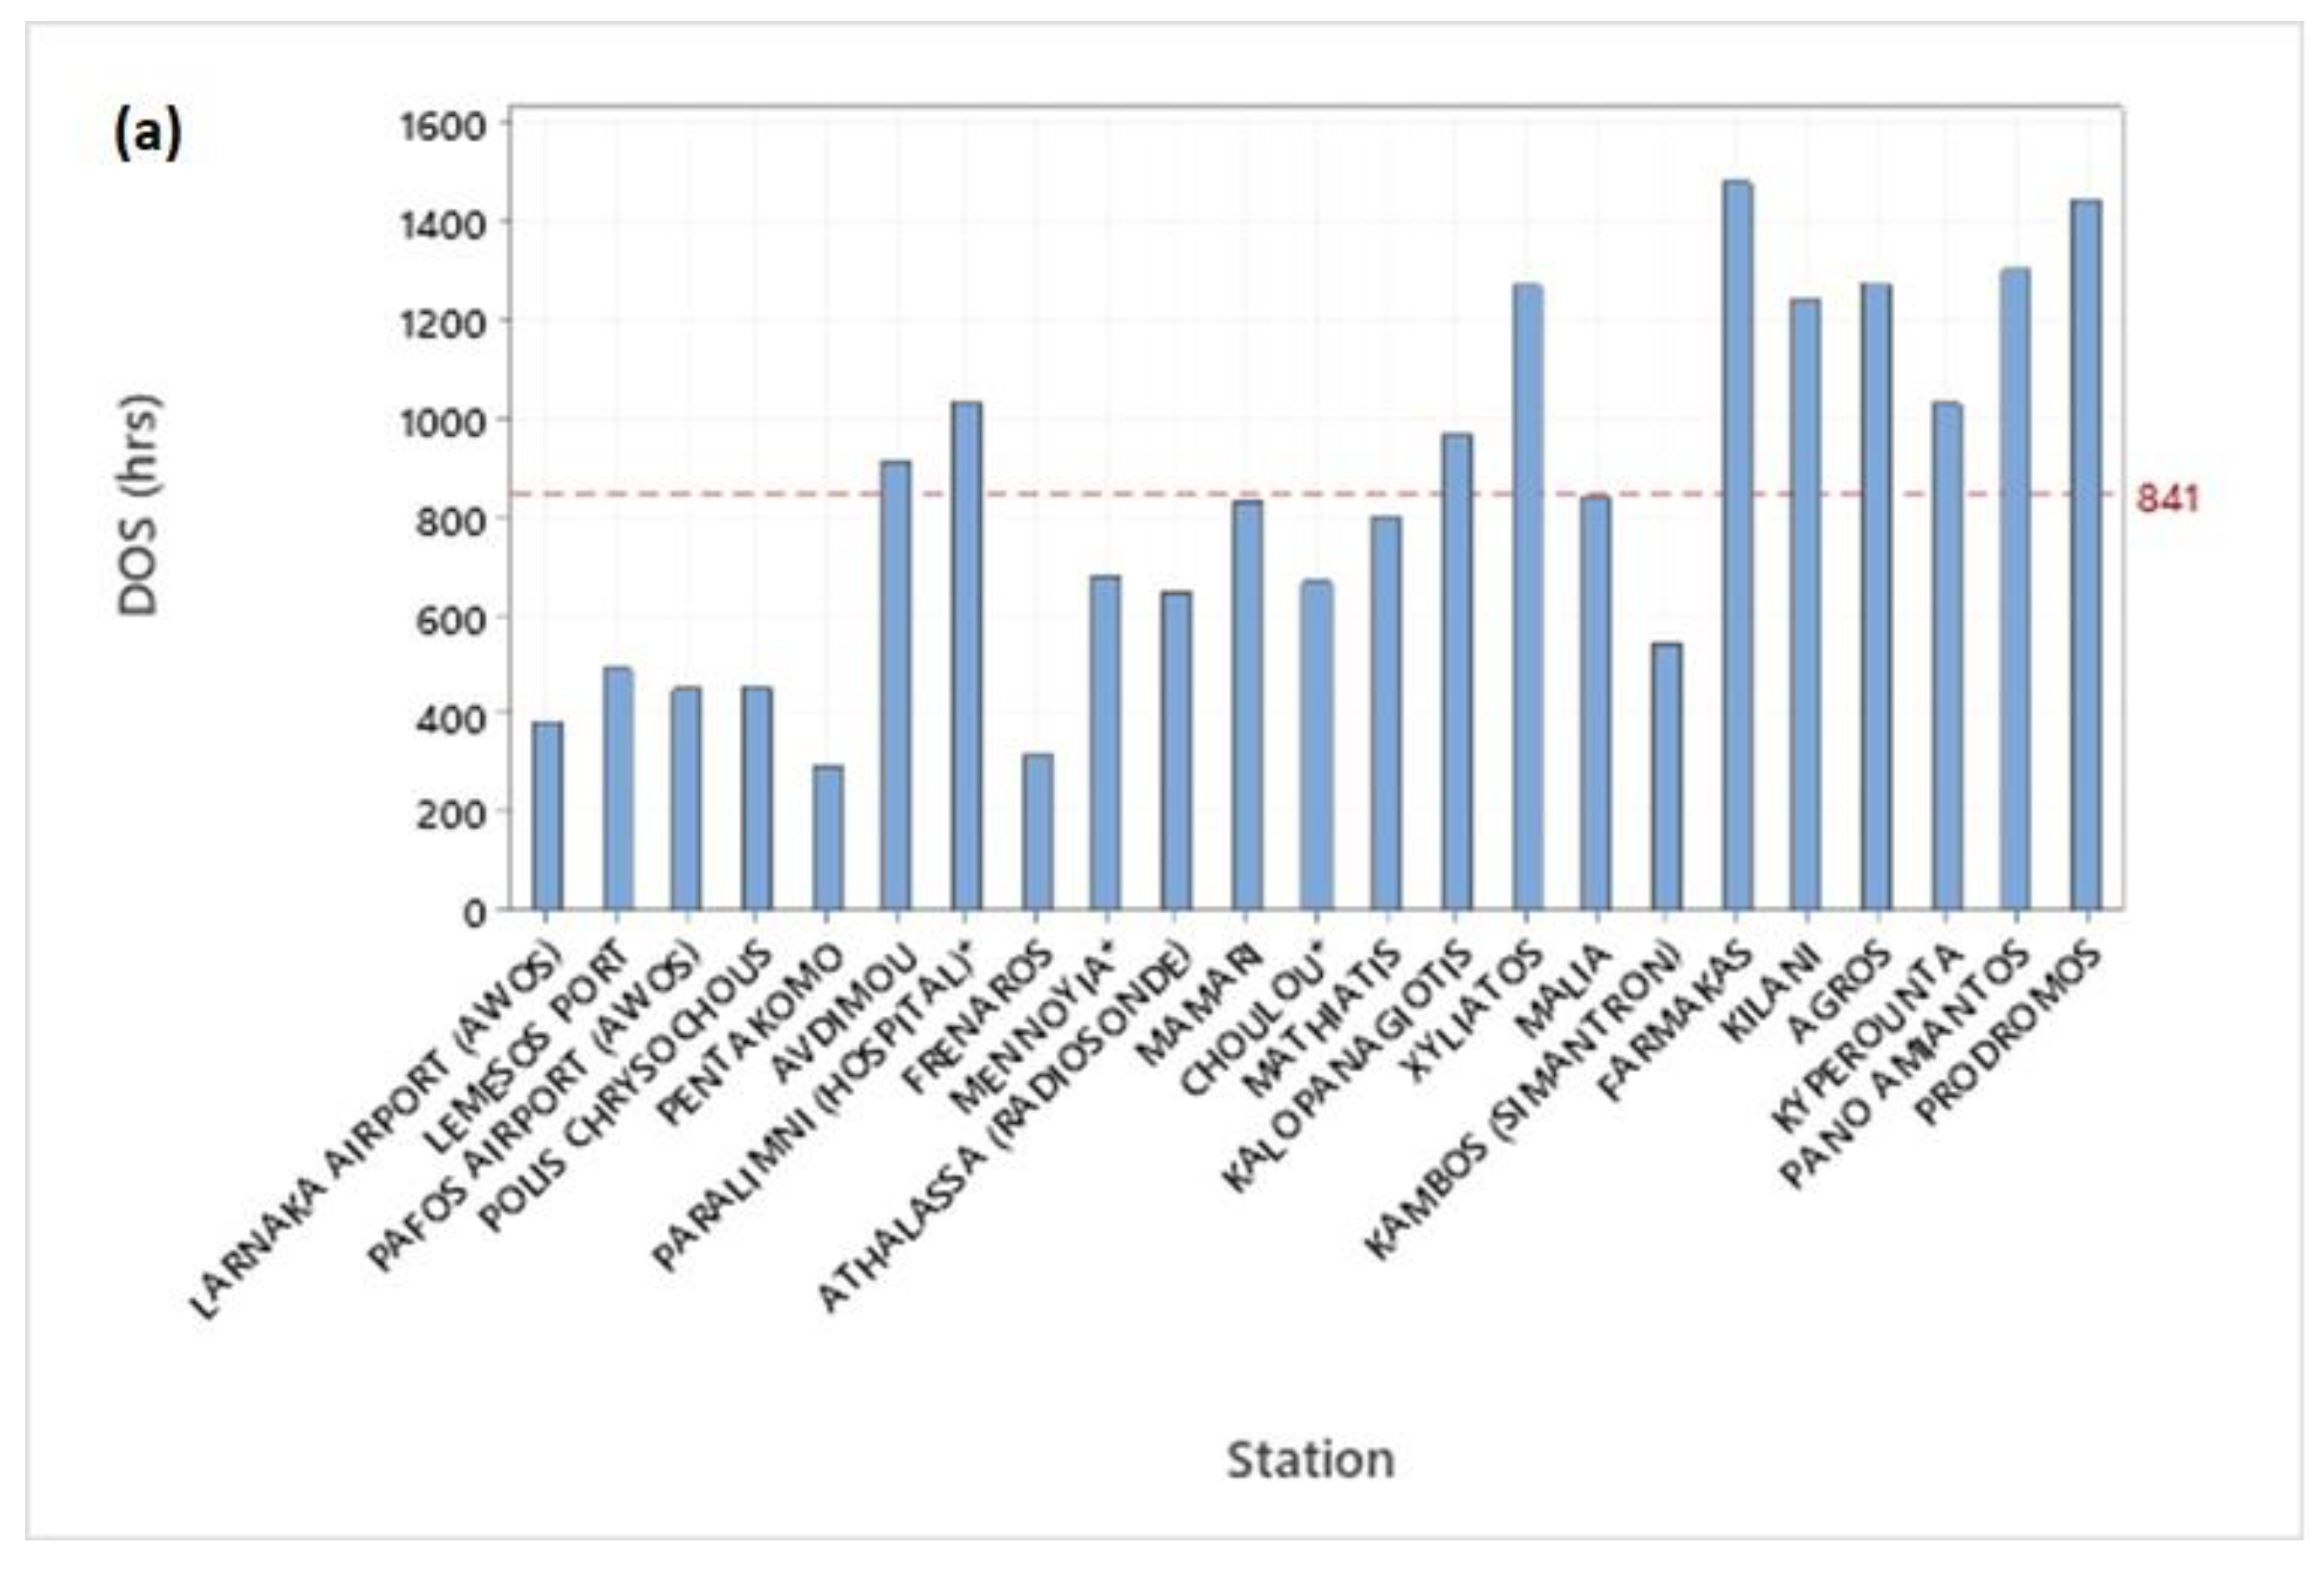Viewport: 2324px width, 1570px height.
Task: Click the PANO AMIANTOS bar
Action: click(2014, 589)
